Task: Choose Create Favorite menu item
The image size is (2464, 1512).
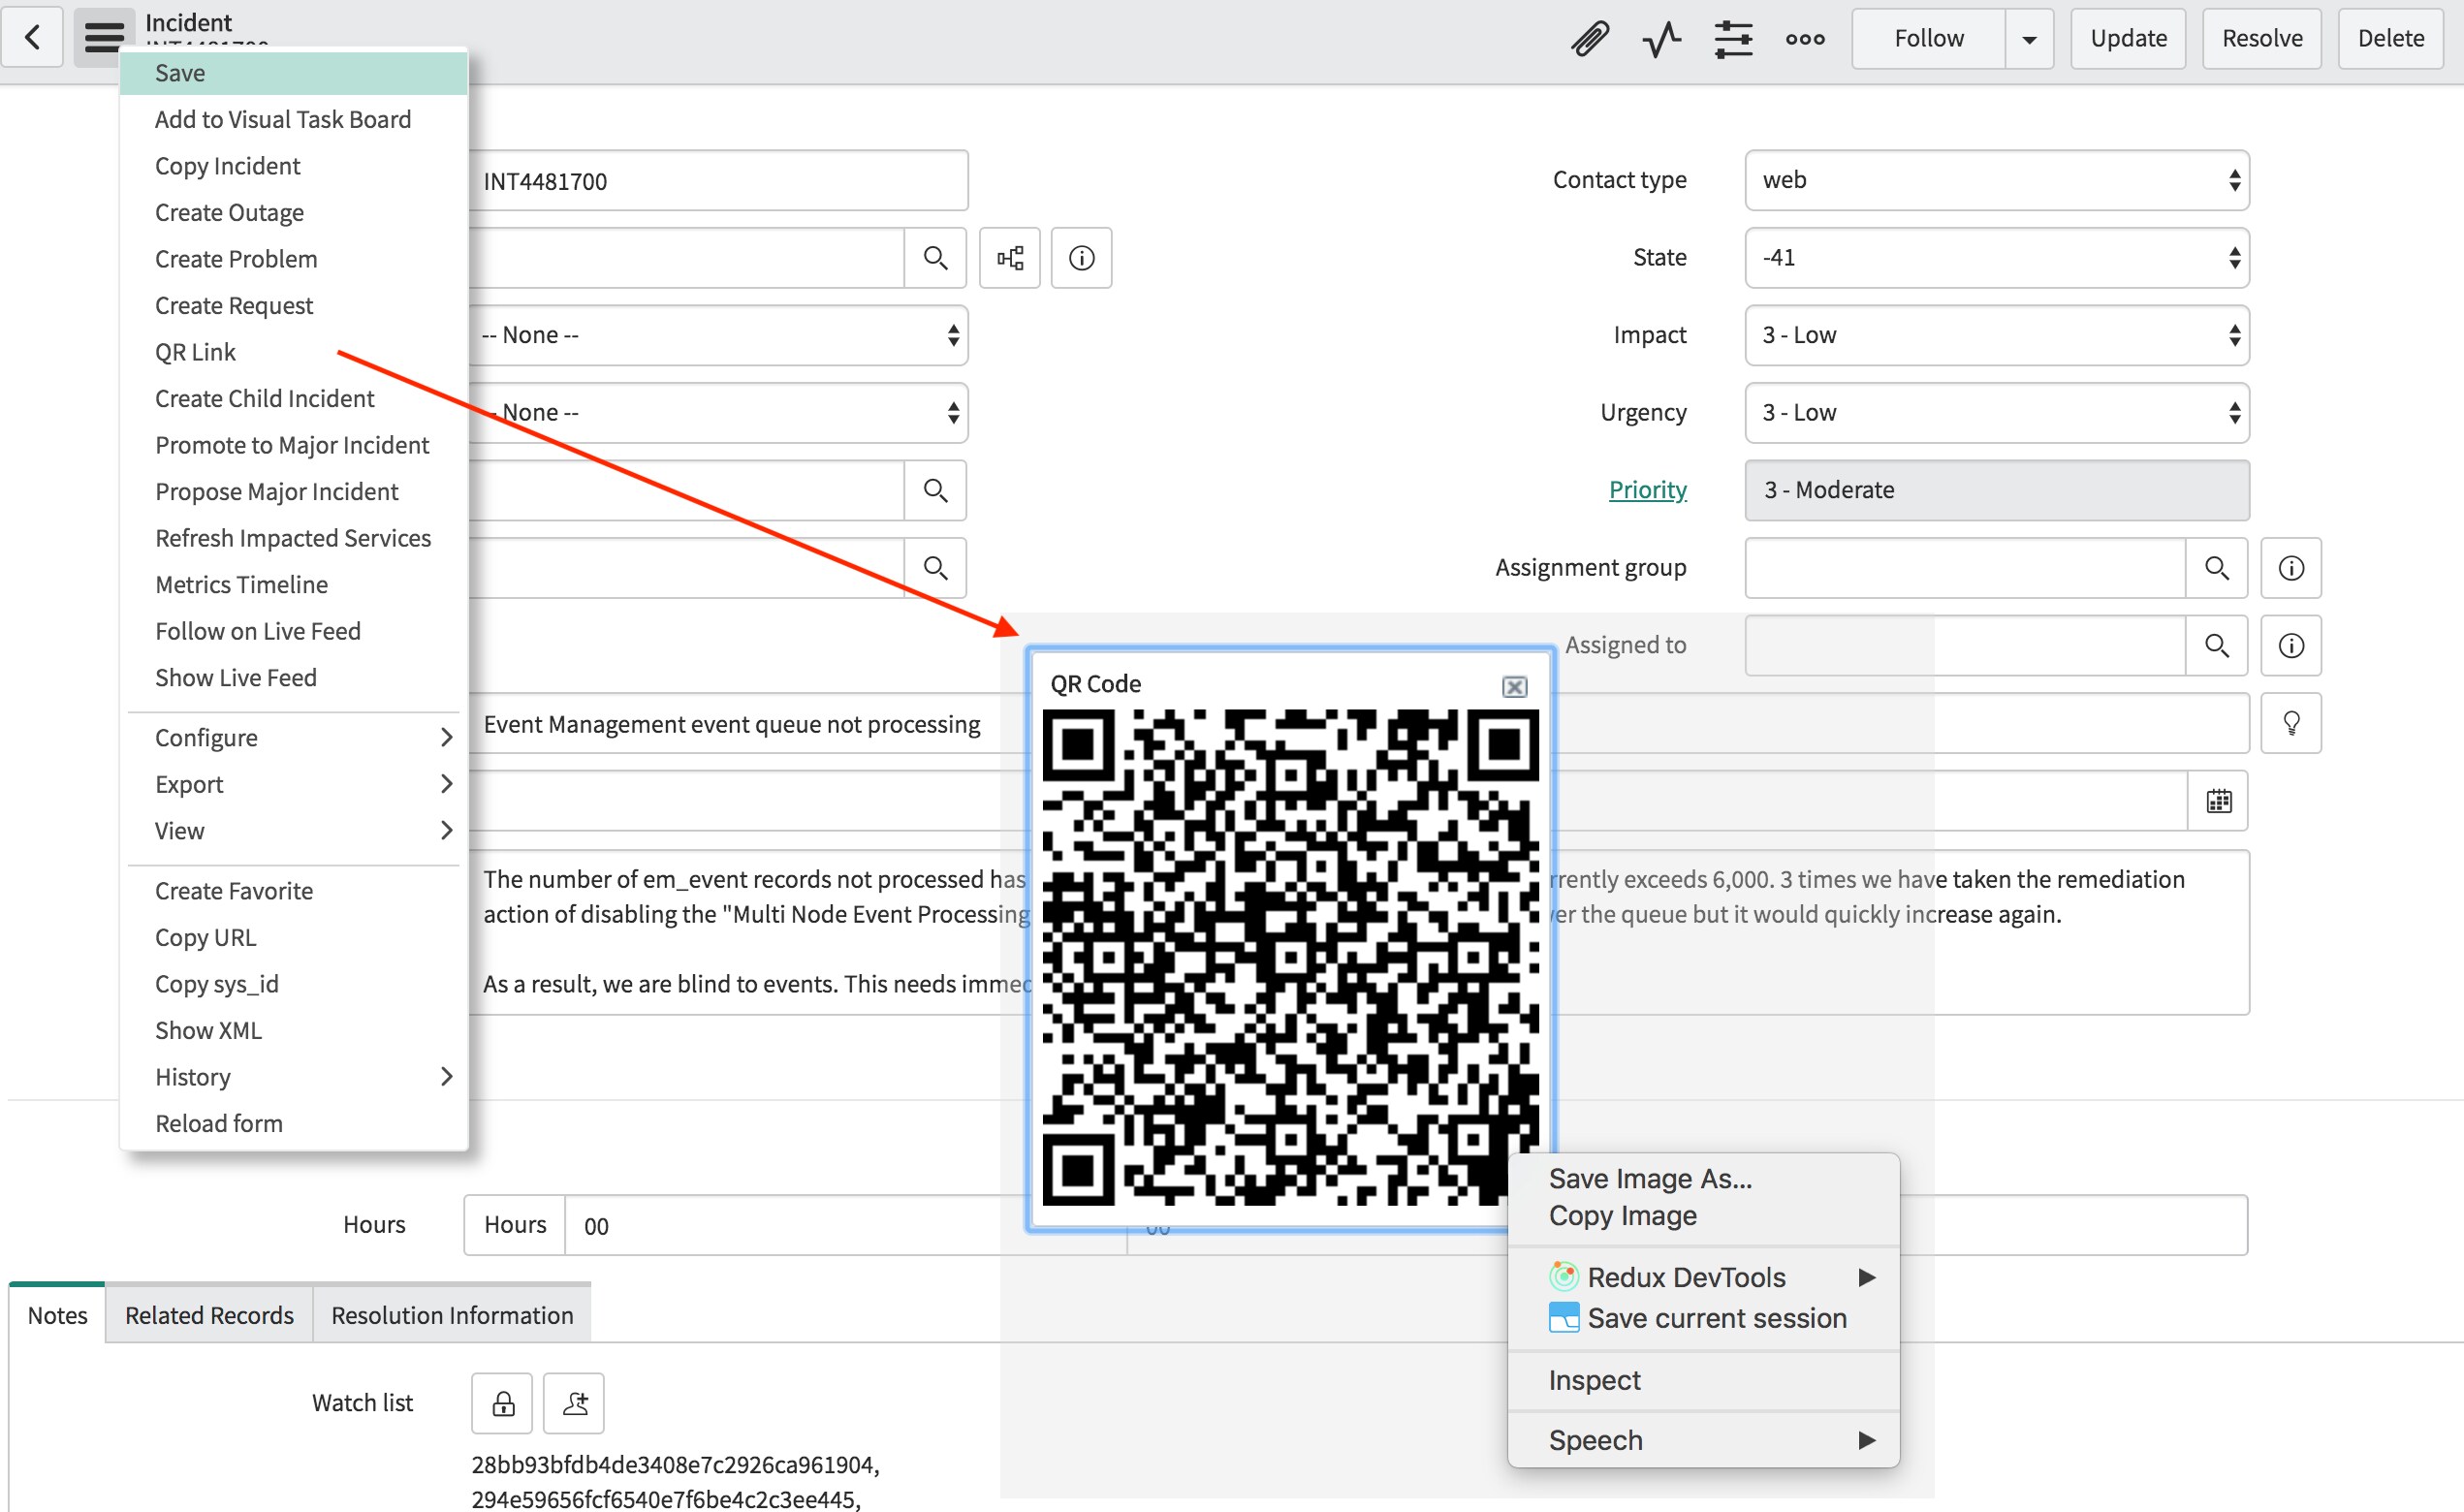Action: pyautogui.click(x=294, y=891)
